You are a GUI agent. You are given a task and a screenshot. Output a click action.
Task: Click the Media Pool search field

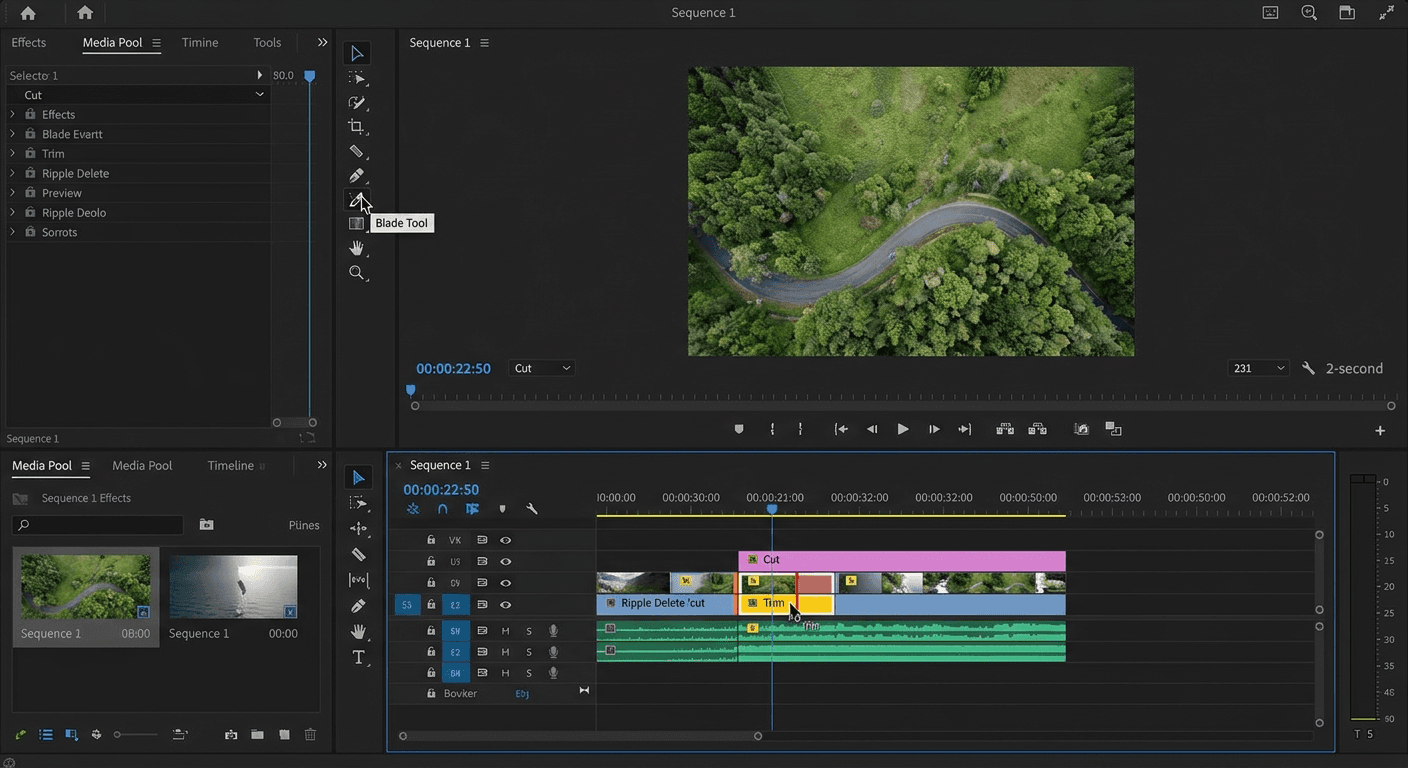point(98,525)
